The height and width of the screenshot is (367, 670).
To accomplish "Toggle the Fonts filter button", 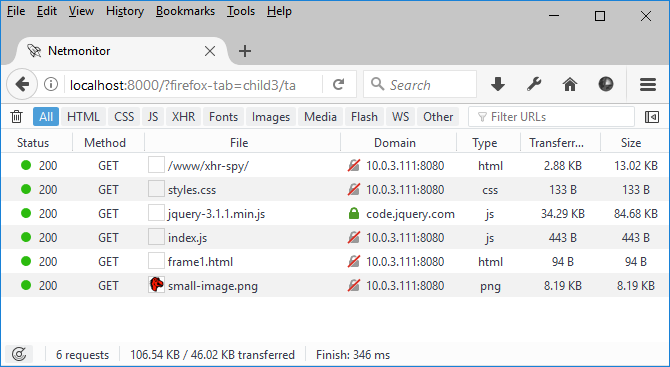I will pos(223,117).
